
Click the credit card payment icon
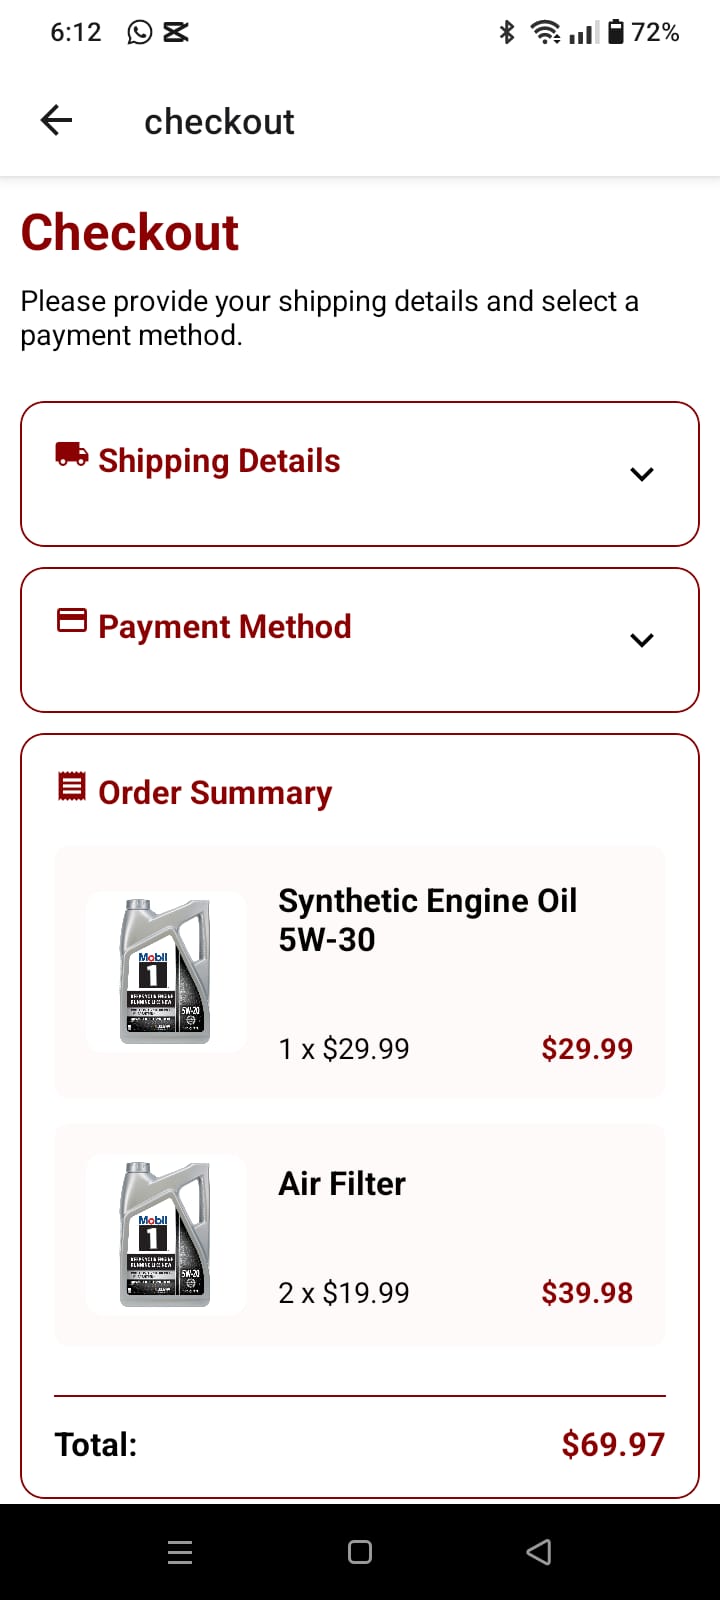point(71,621)
